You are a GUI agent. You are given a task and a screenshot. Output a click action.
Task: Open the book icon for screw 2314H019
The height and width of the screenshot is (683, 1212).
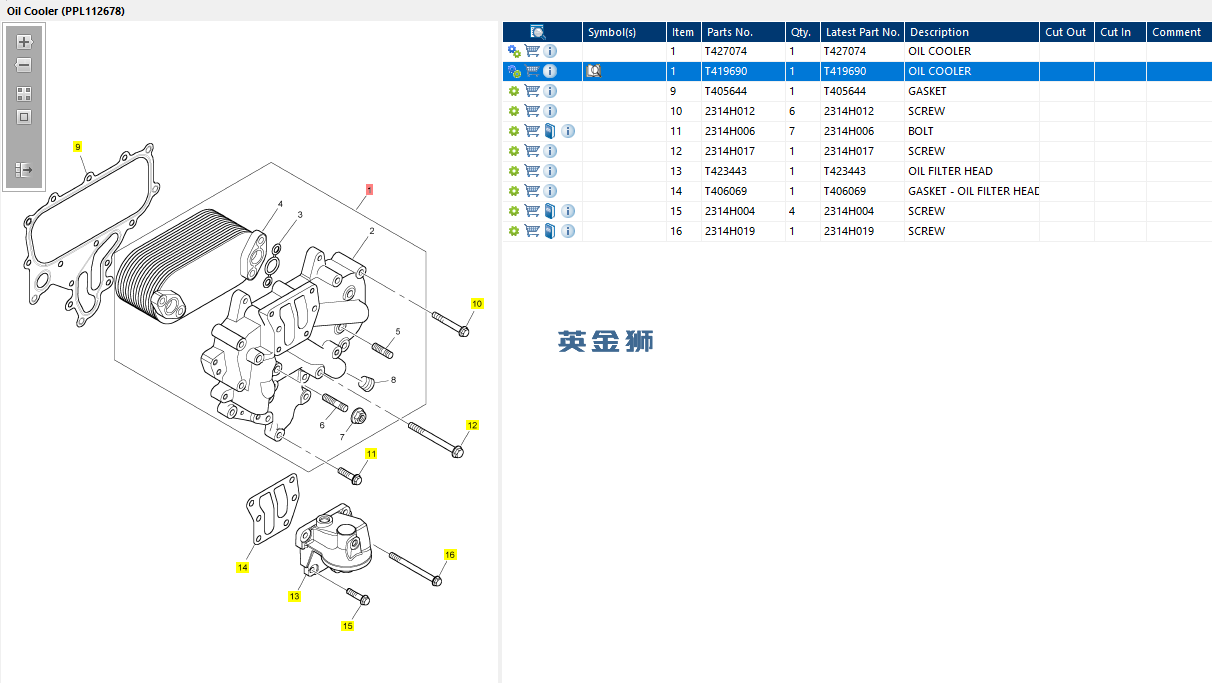point(550,231)
